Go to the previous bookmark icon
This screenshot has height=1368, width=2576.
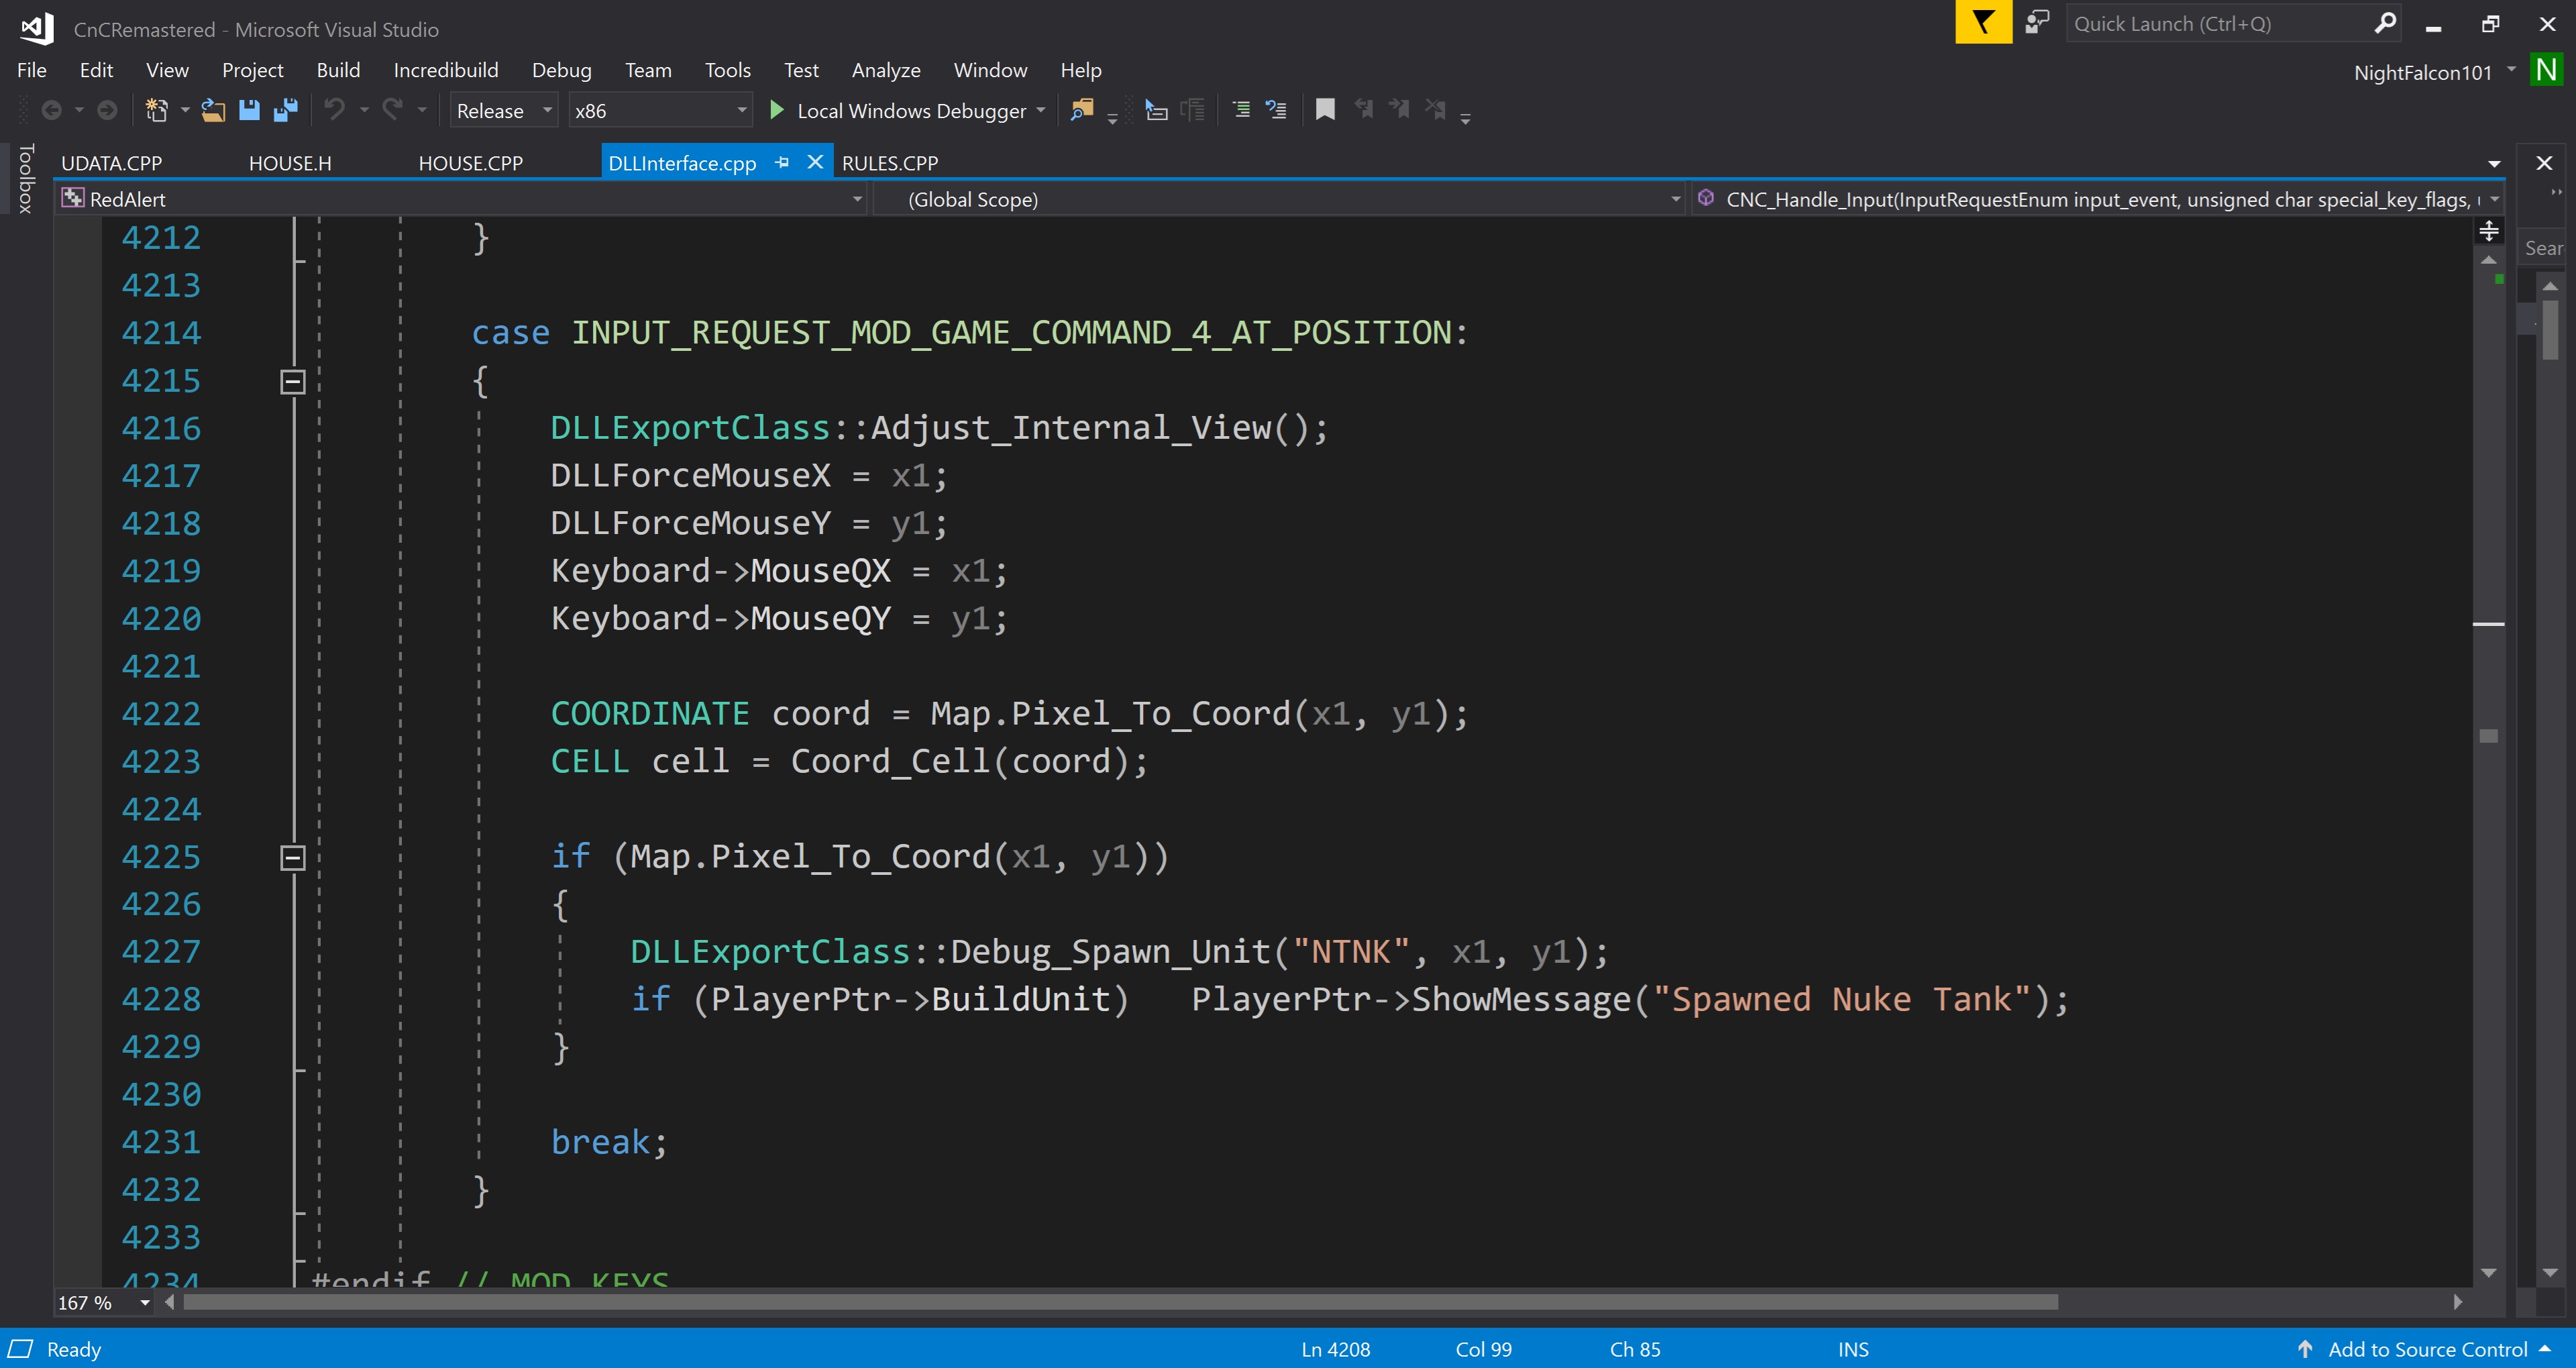point(1364,109)
